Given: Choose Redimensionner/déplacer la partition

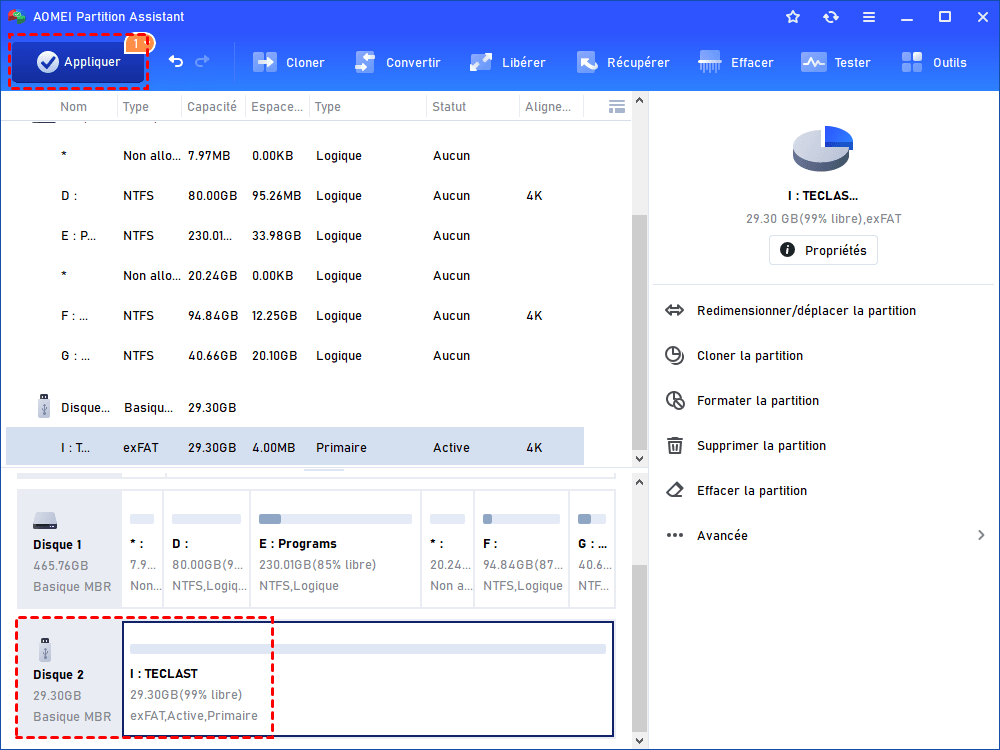Looking at the screenshot, I should point(806,311).
